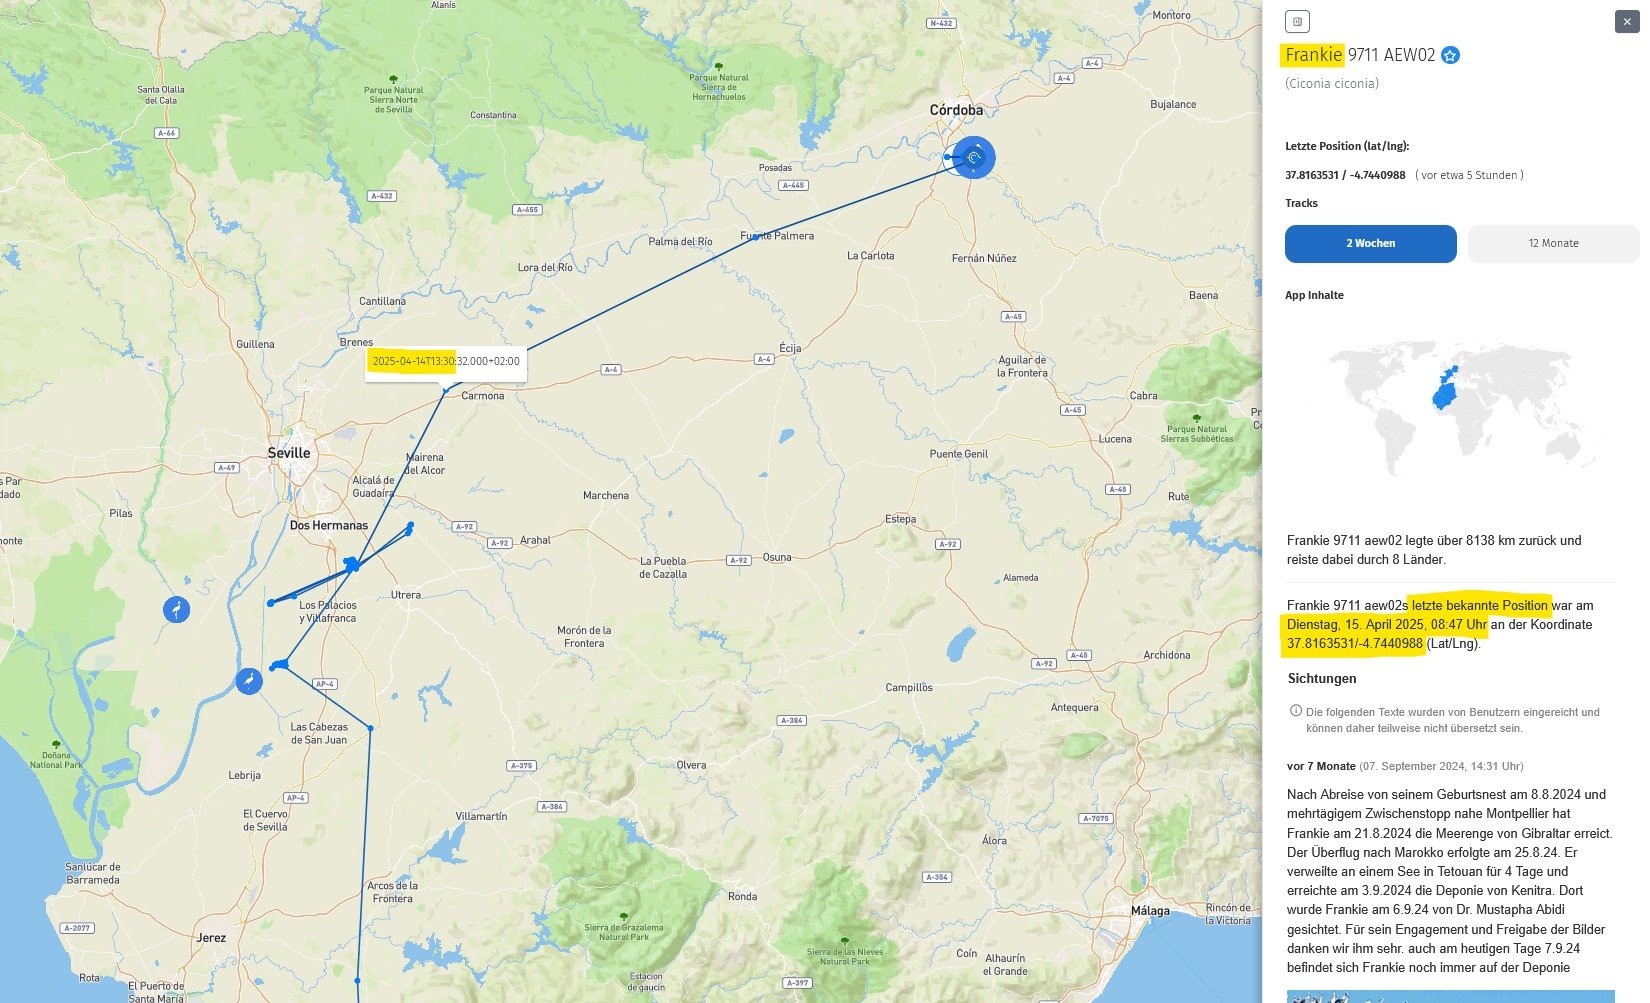Click the track point timestamp tooltip near Carmona

[x=446, y=362]
